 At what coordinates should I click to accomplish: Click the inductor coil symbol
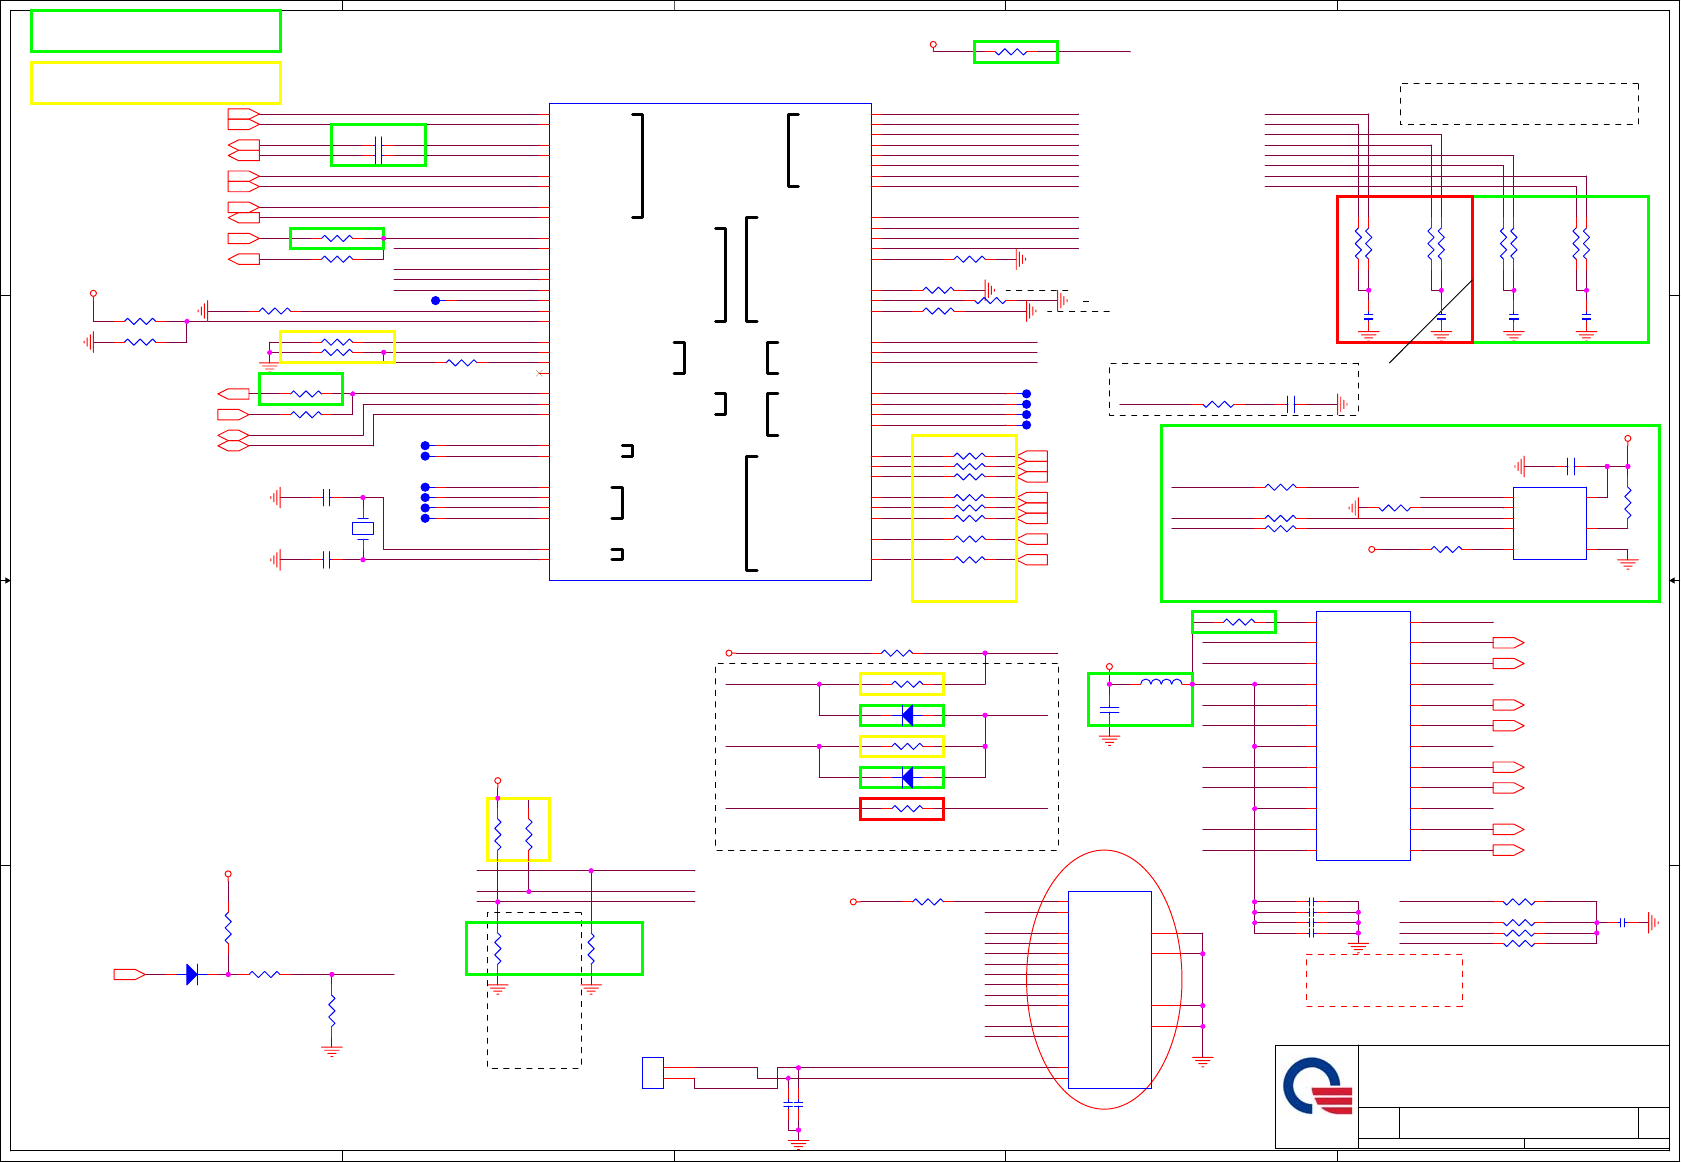click(x=1161, y=684)
